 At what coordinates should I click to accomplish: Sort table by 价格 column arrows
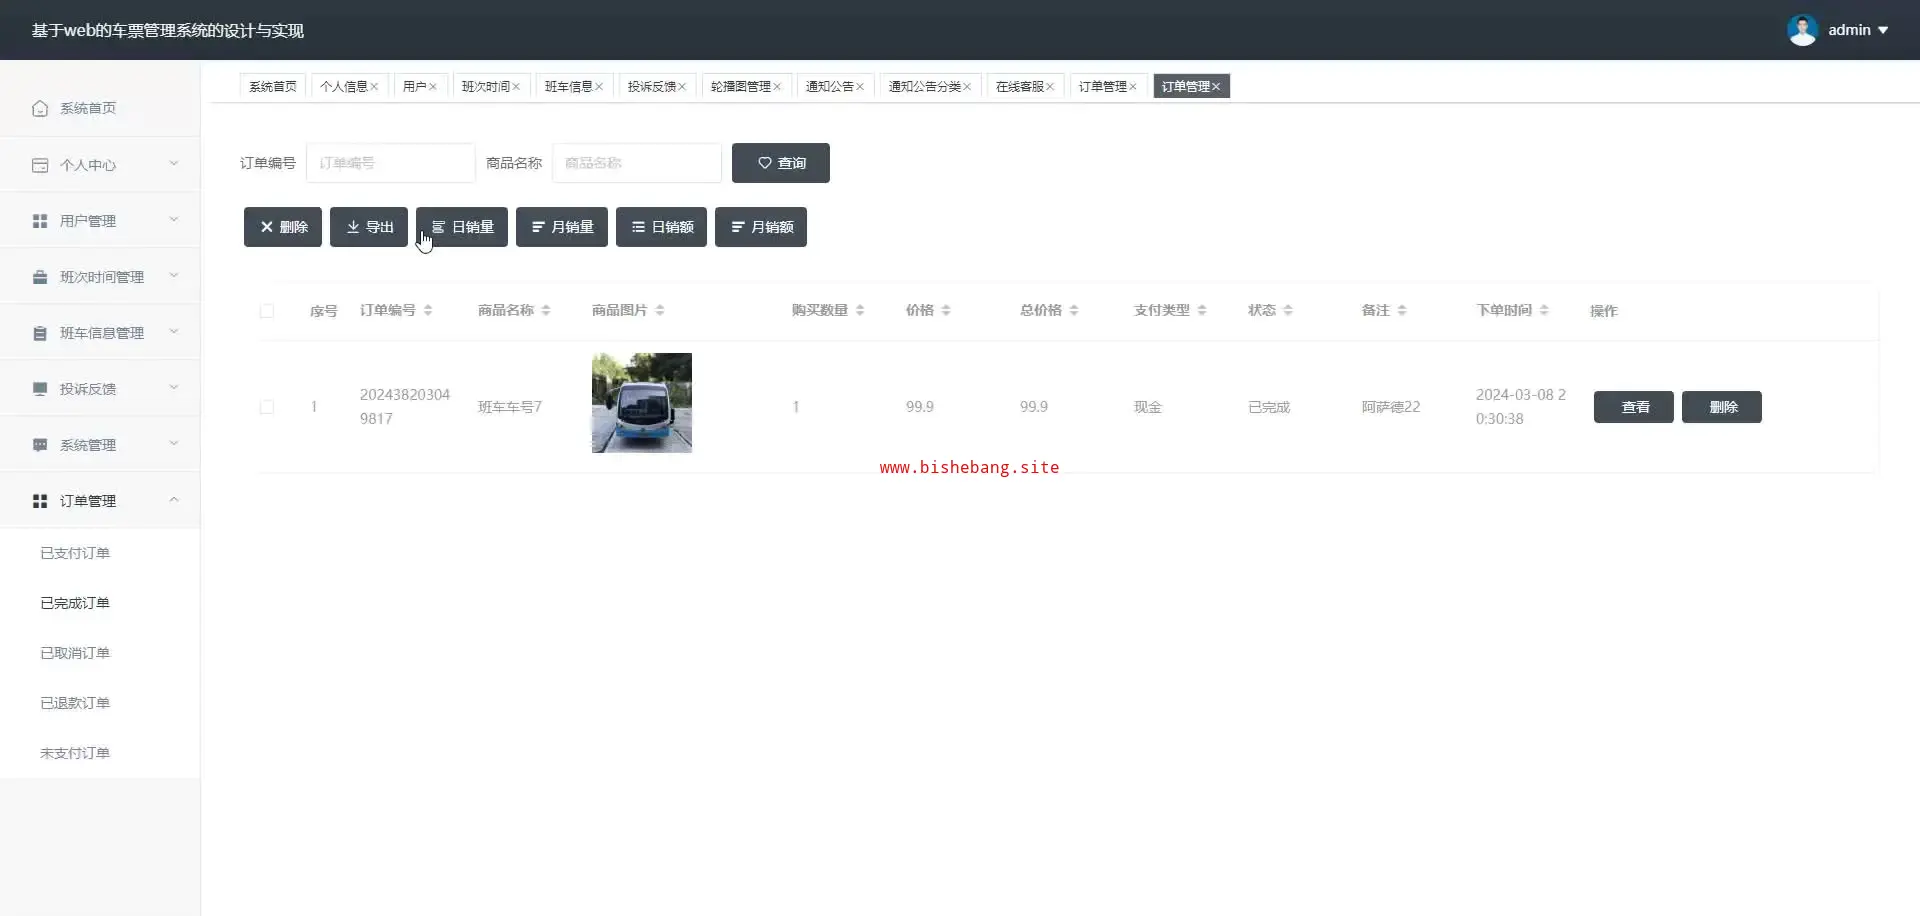tap(946, 311)
